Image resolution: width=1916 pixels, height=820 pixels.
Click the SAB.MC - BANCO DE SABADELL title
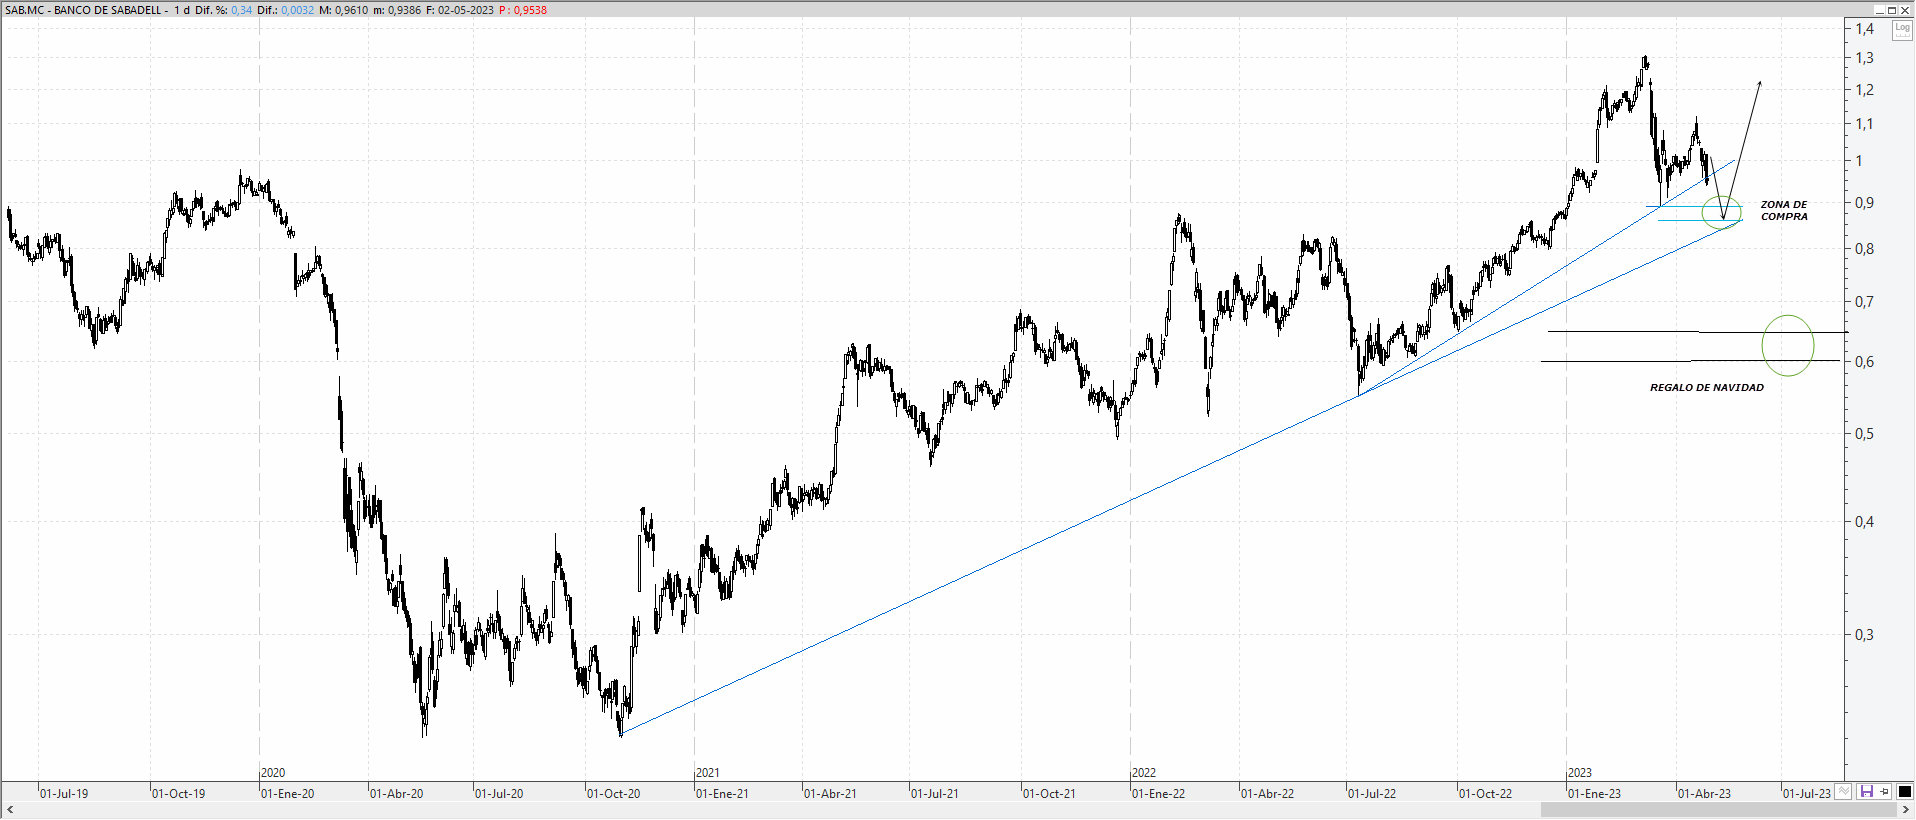(x=83, y=10)
